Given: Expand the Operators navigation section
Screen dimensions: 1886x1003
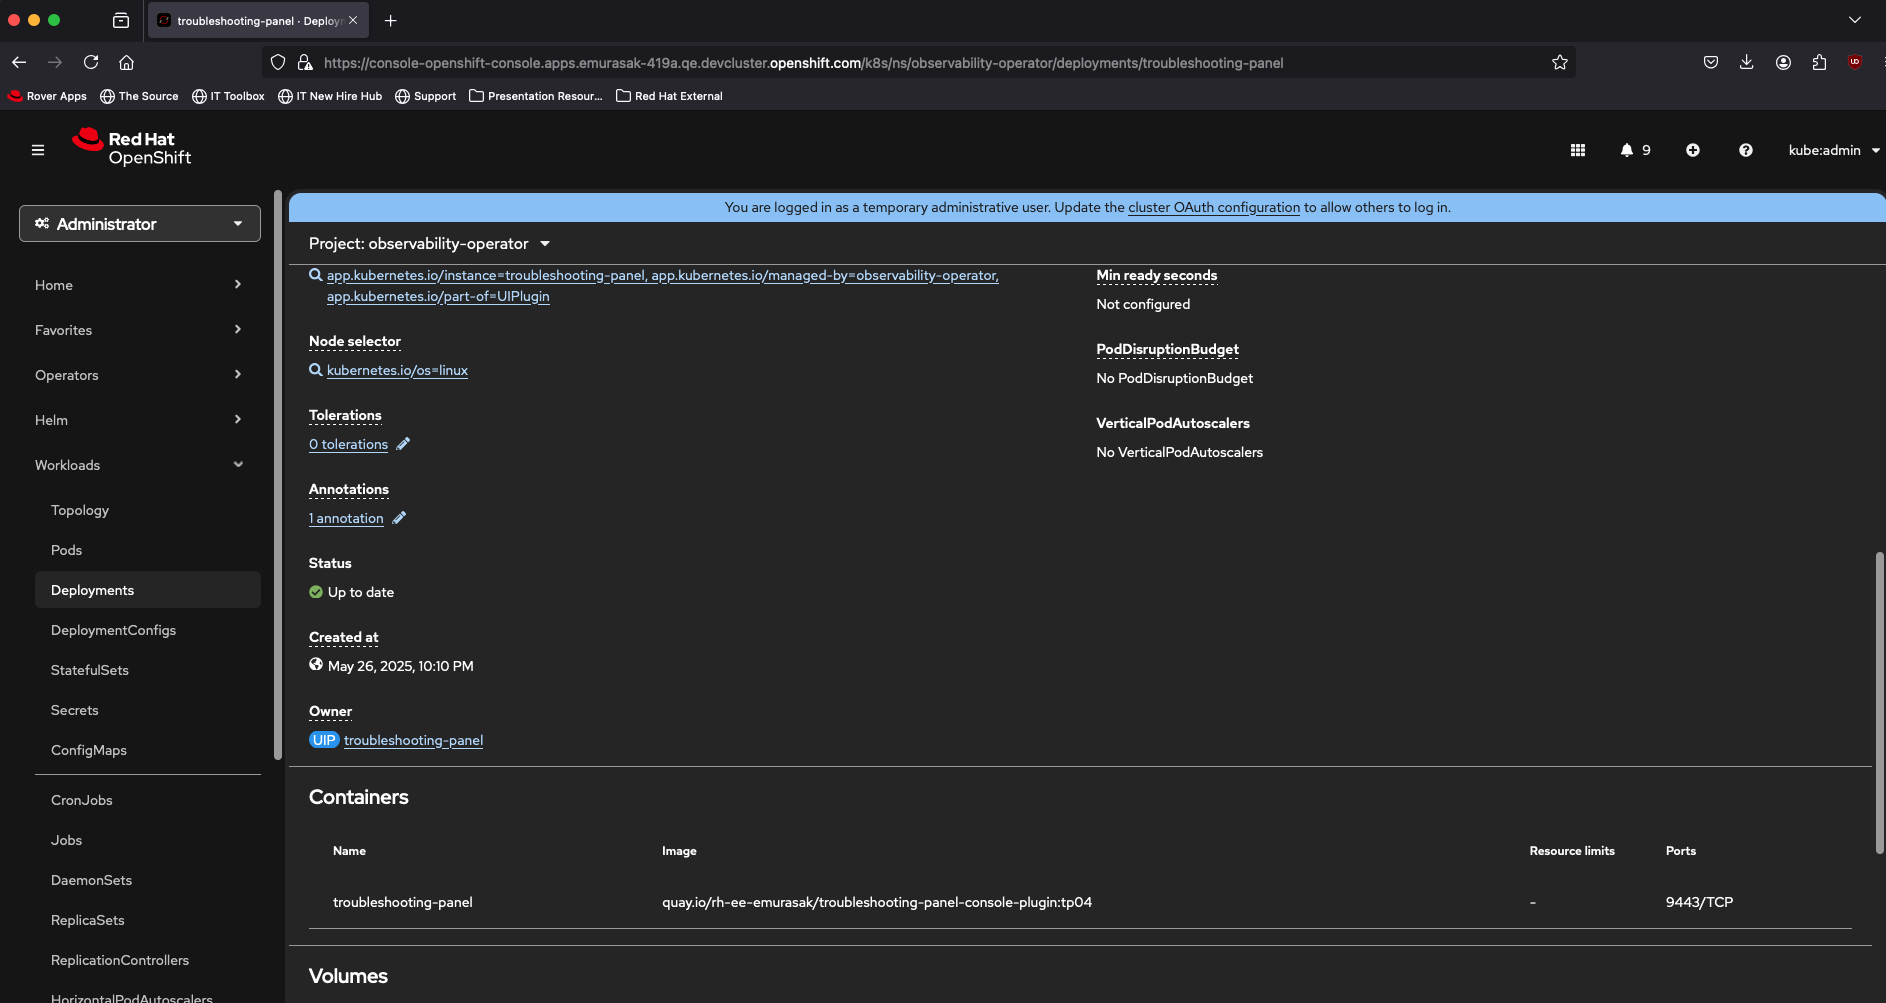Looking at the screenshot, I should click(139, 375).
